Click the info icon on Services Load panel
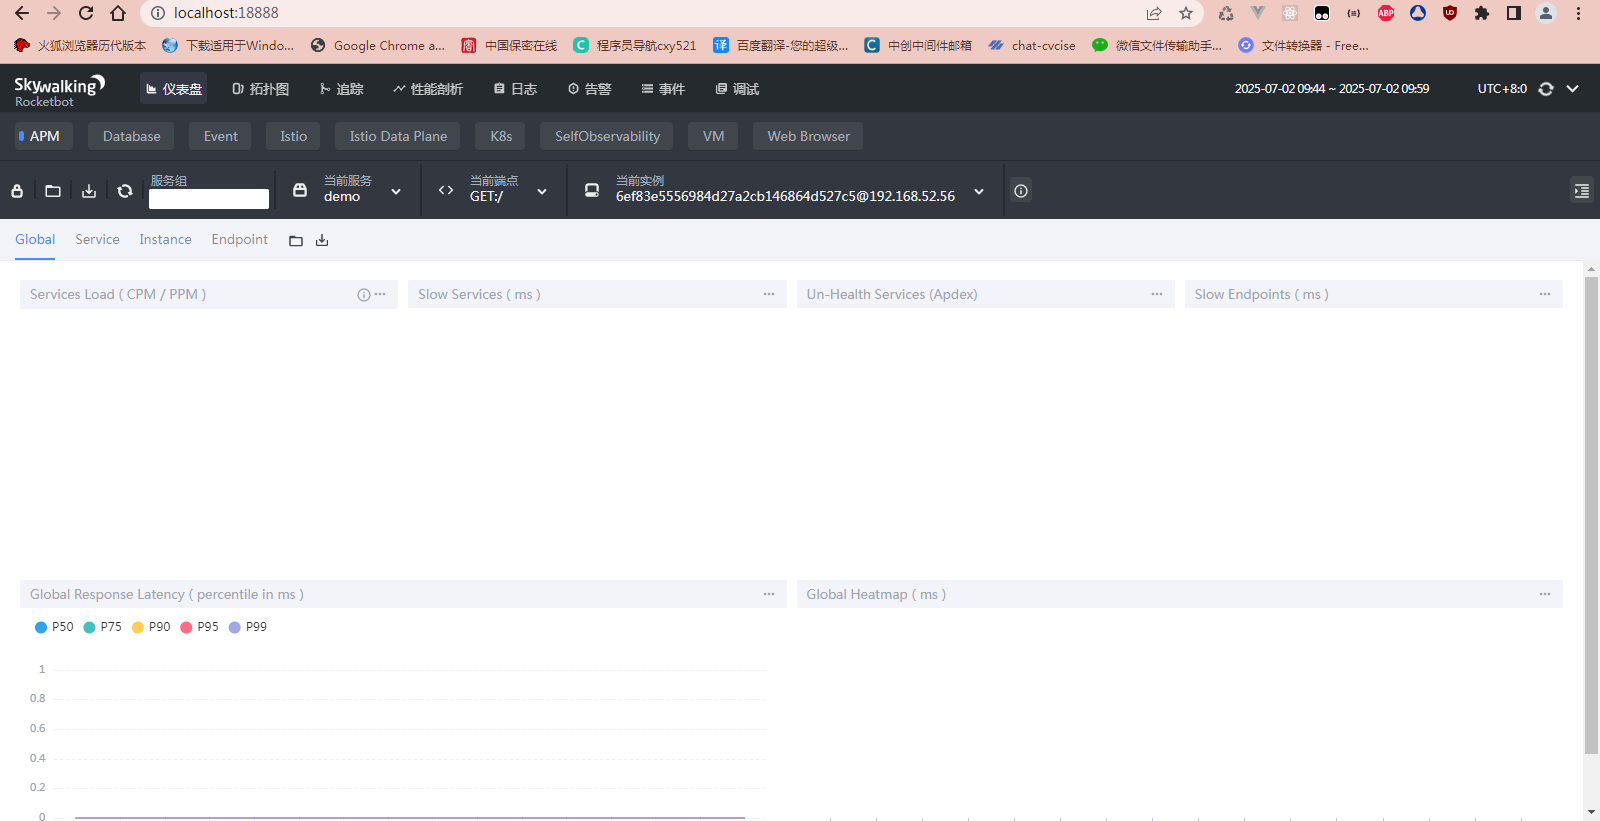This screenshot has width=1600, height=821. tap(364, 295)
